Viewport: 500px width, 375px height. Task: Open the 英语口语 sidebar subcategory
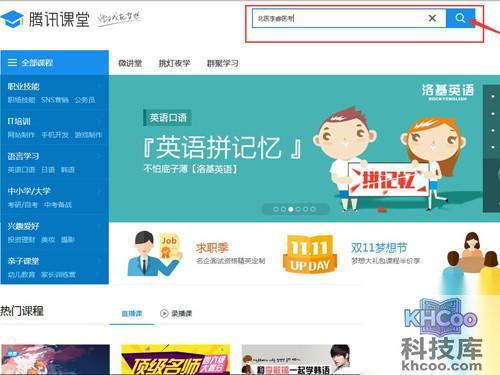(x=21, y=170)
